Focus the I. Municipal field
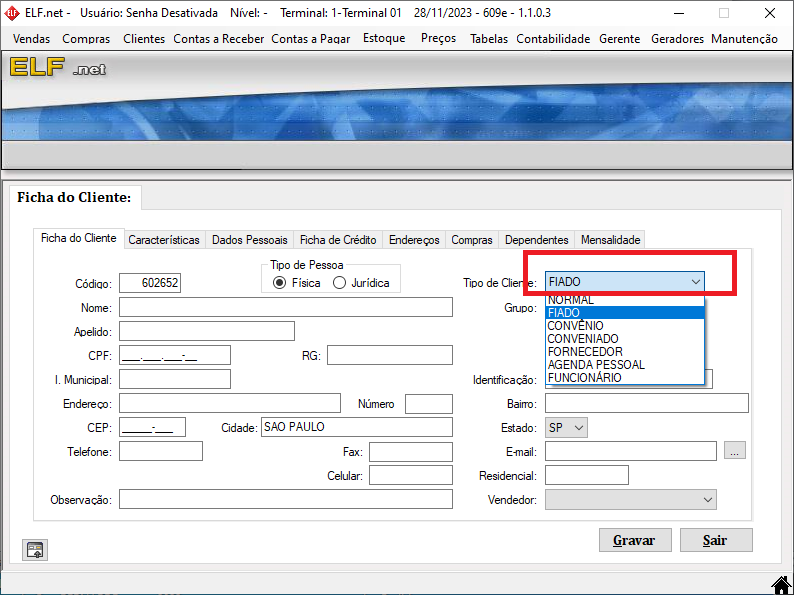 pyautogui.click(x=175, y=379)
